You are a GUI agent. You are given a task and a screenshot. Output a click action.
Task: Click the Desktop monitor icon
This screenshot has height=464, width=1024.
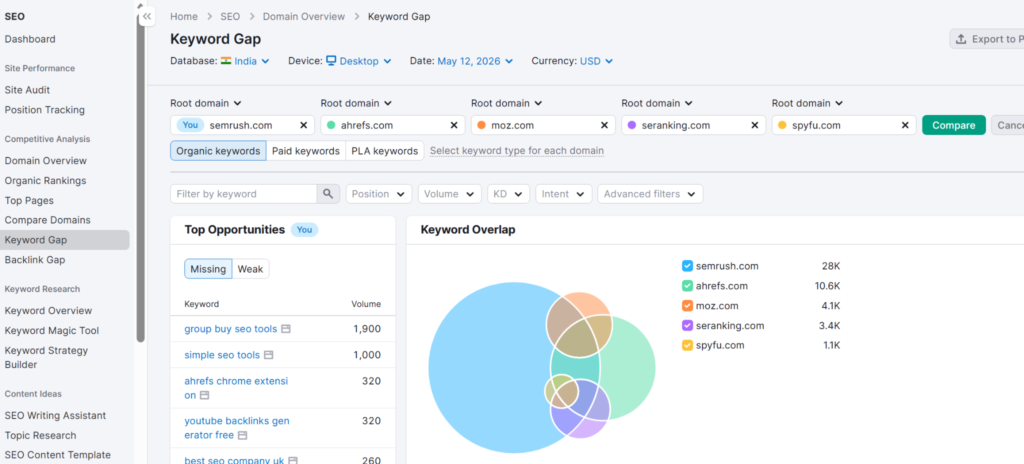point(331,61)
